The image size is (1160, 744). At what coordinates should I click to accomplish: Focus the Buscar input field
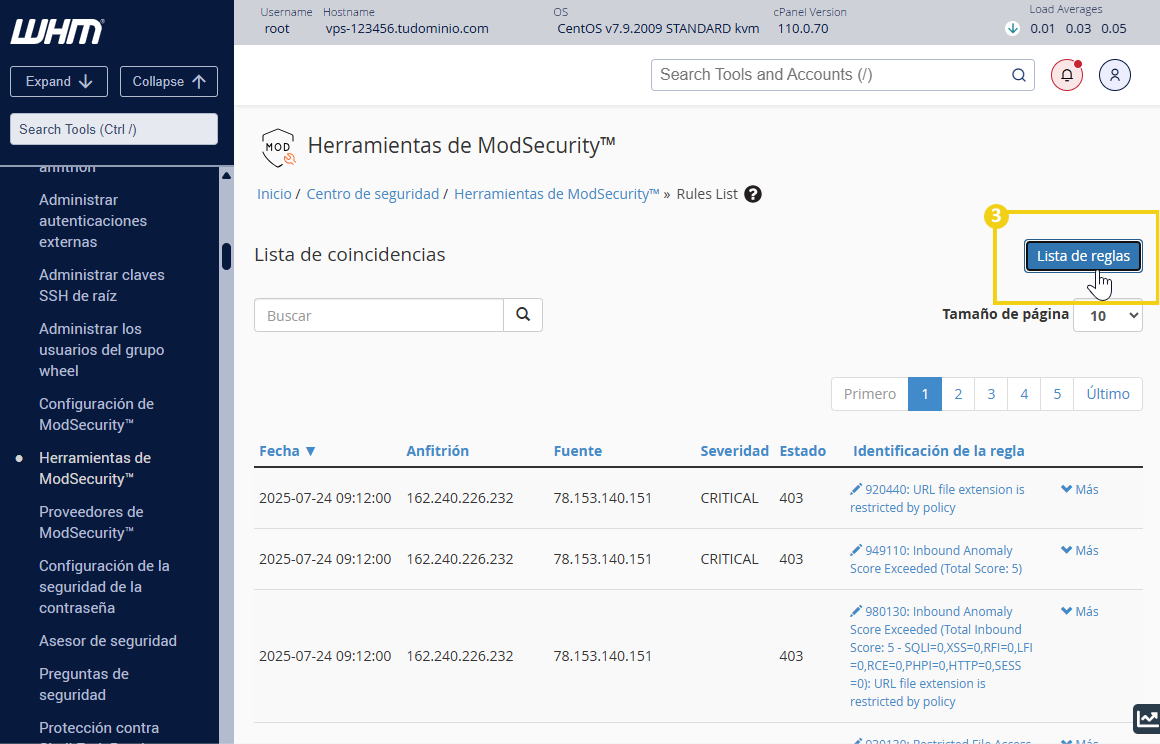(x=379, y=315)
